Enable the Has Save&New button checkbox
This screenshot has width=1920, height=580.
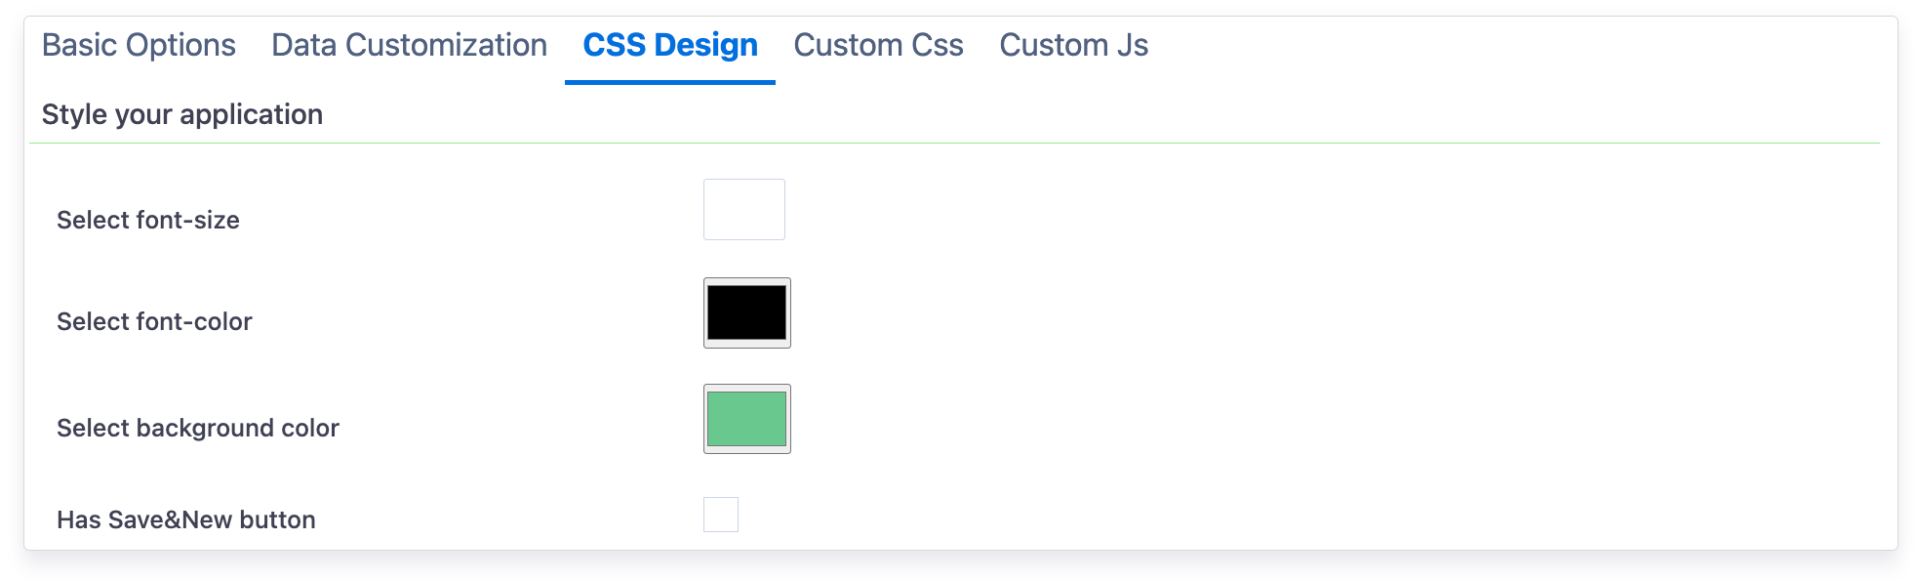721,515
